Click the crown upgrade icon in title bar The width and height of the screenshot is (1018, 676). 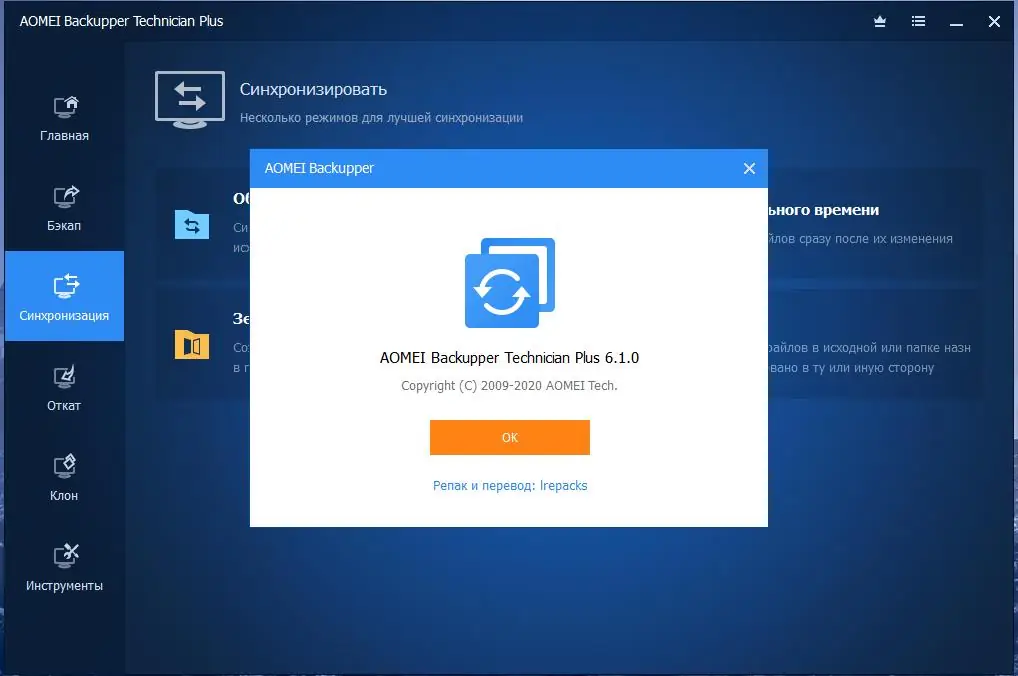coord(879,21)
